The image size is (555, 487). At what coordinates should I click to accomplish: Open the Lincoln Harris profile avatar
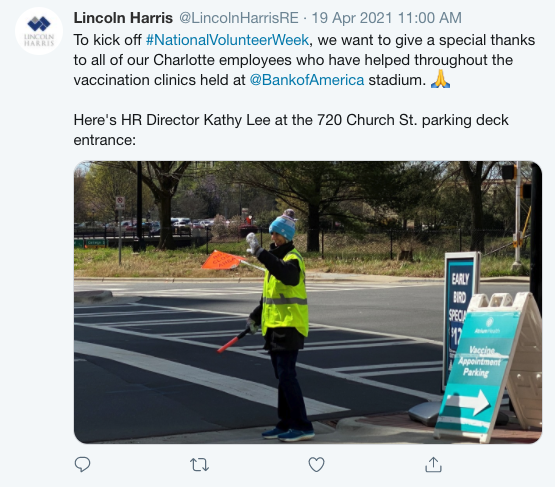click(39, 31)
